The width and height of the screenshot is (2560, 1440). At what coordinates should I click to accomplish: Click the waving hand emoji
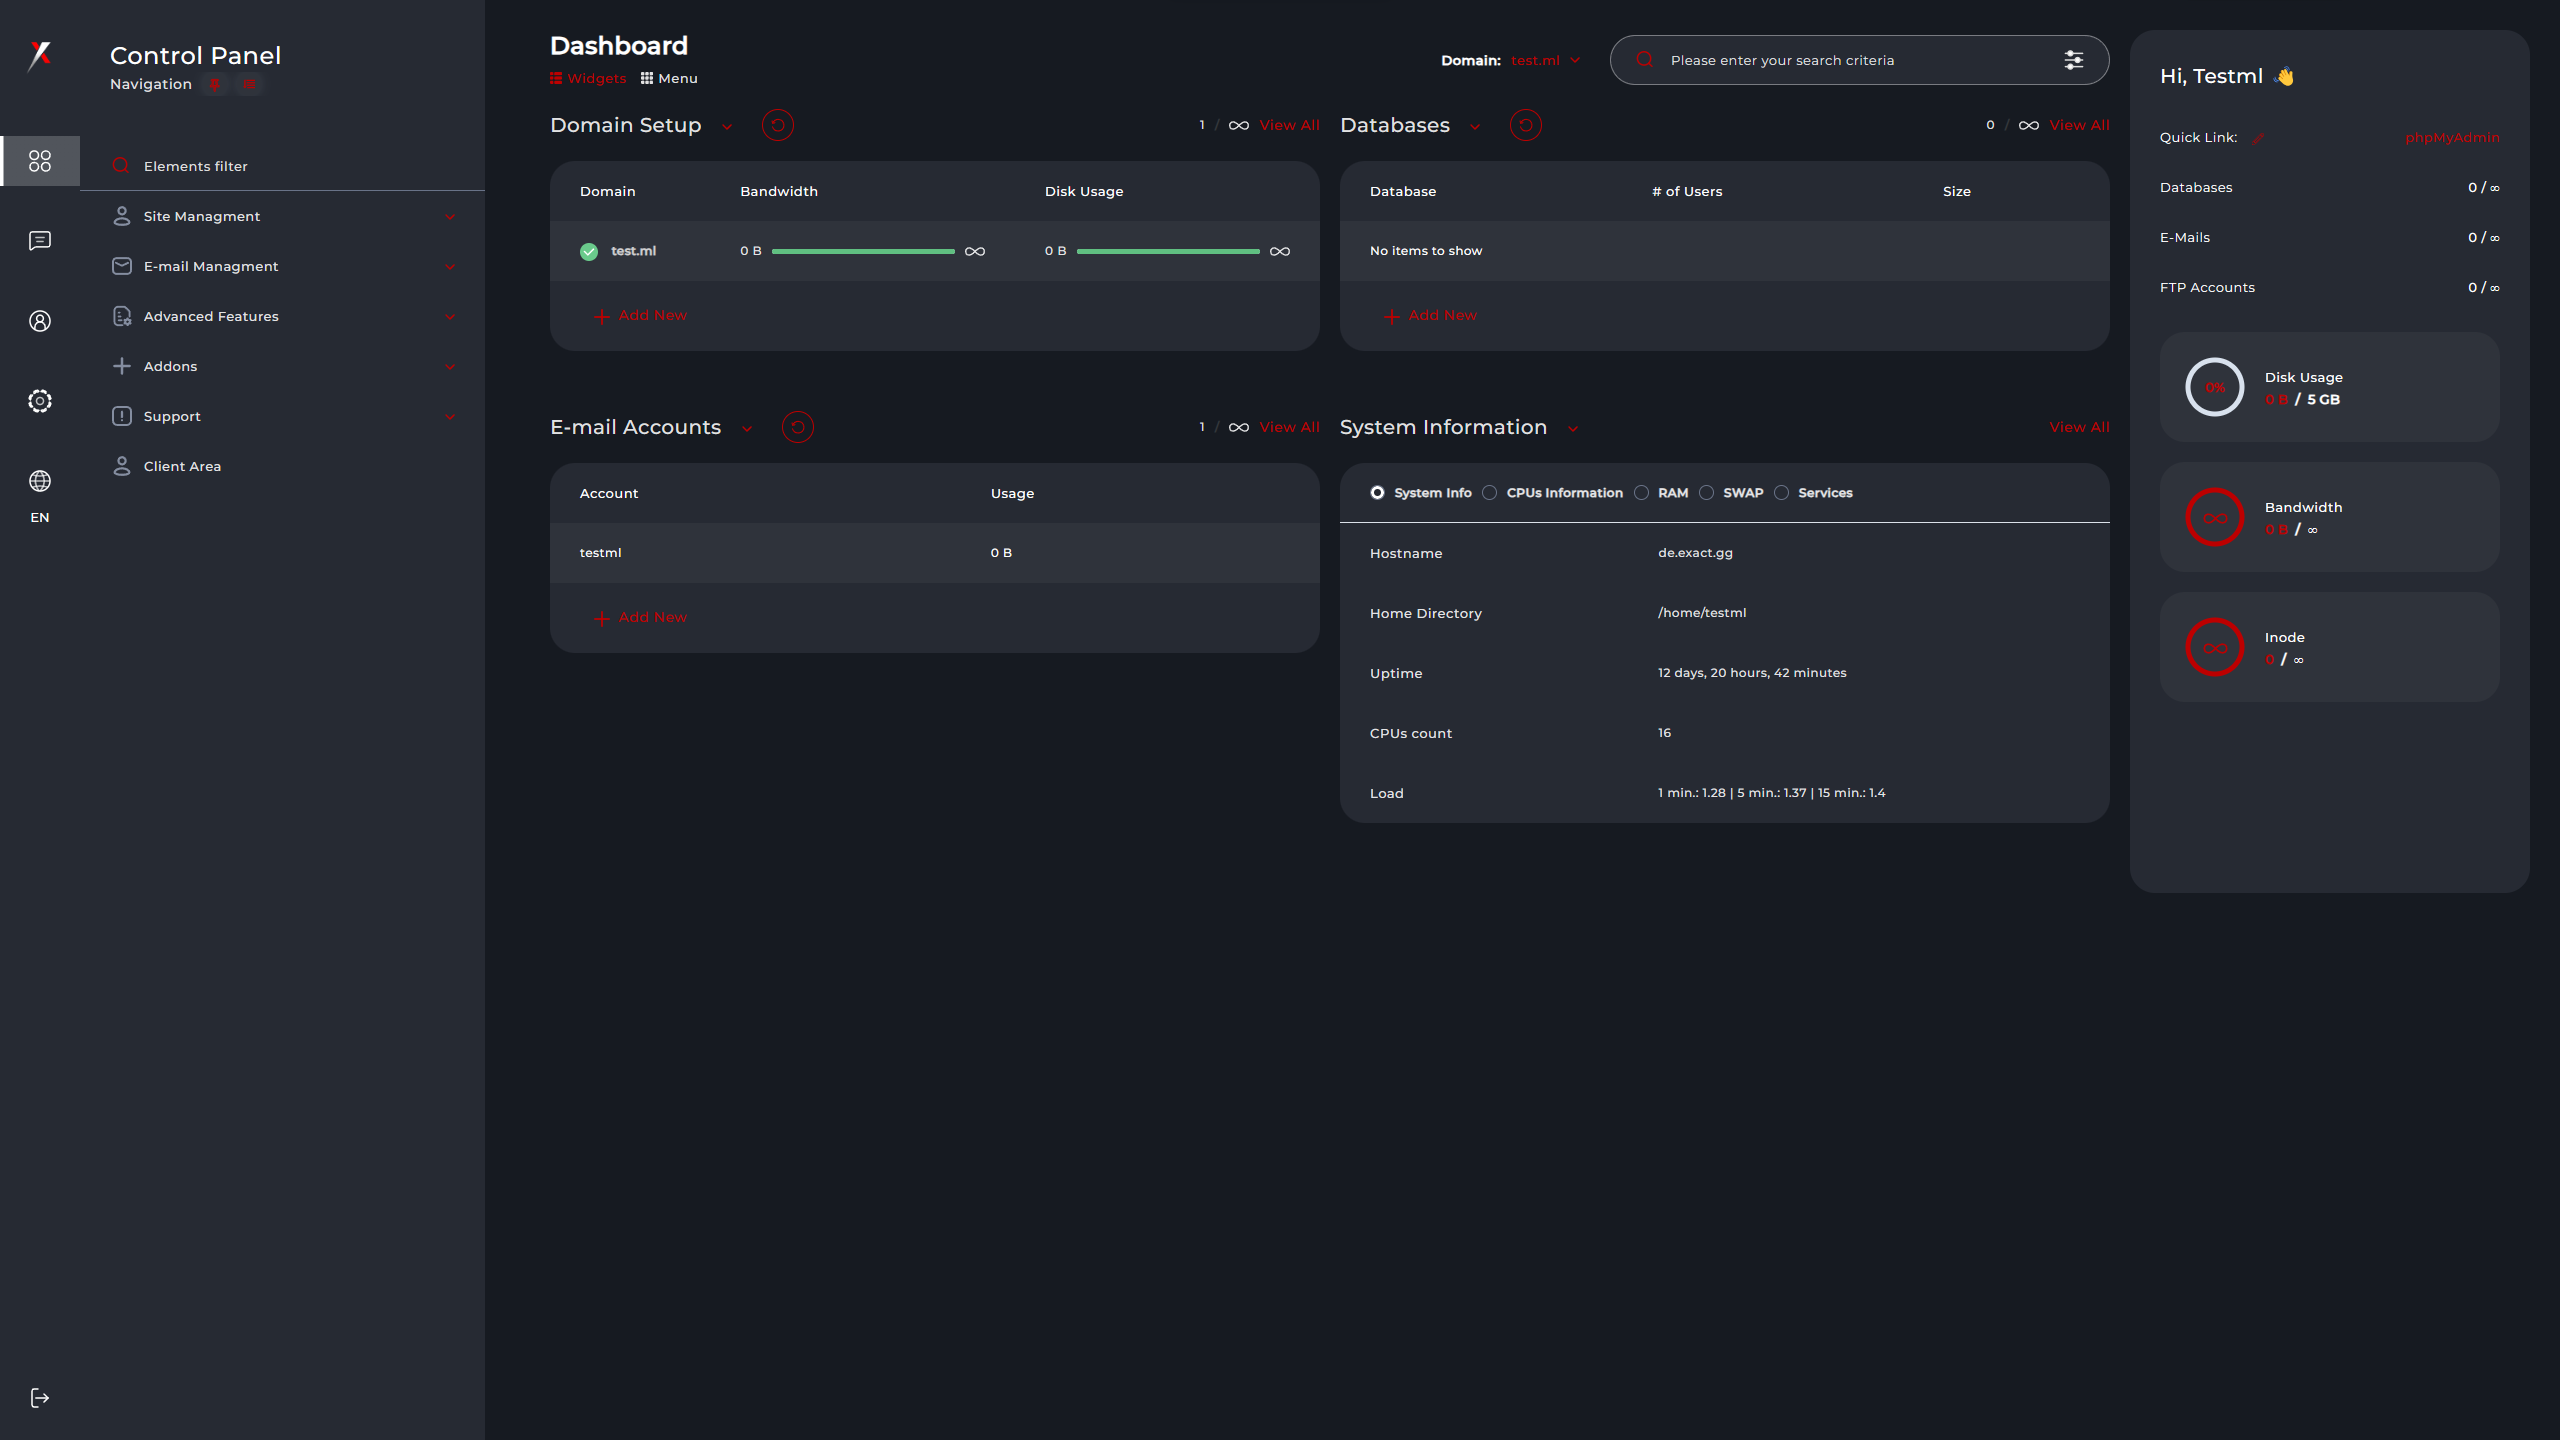click(x=2284, y=76)
